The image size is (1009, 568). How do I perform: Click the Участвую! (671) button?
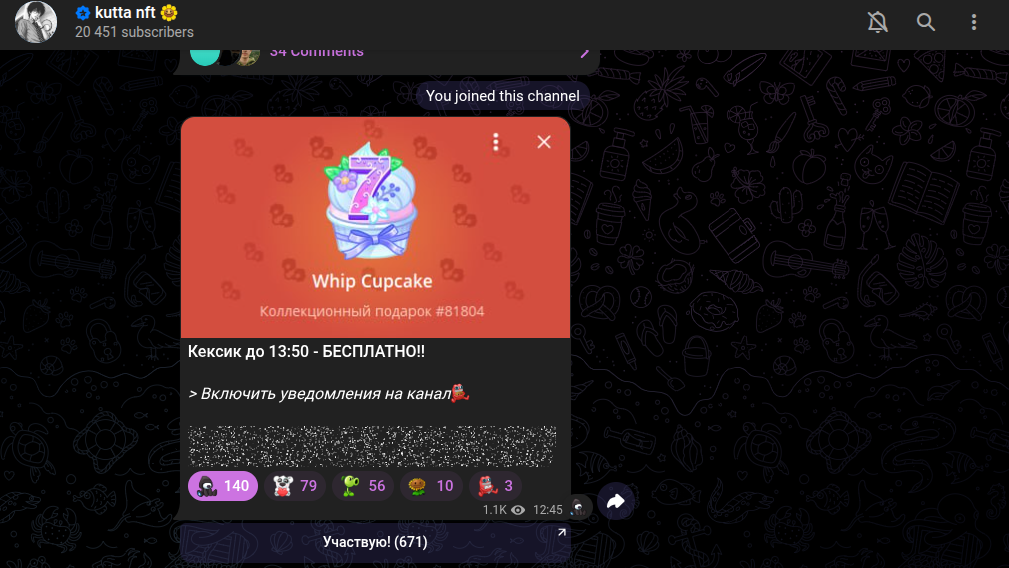tap(375, 542)
